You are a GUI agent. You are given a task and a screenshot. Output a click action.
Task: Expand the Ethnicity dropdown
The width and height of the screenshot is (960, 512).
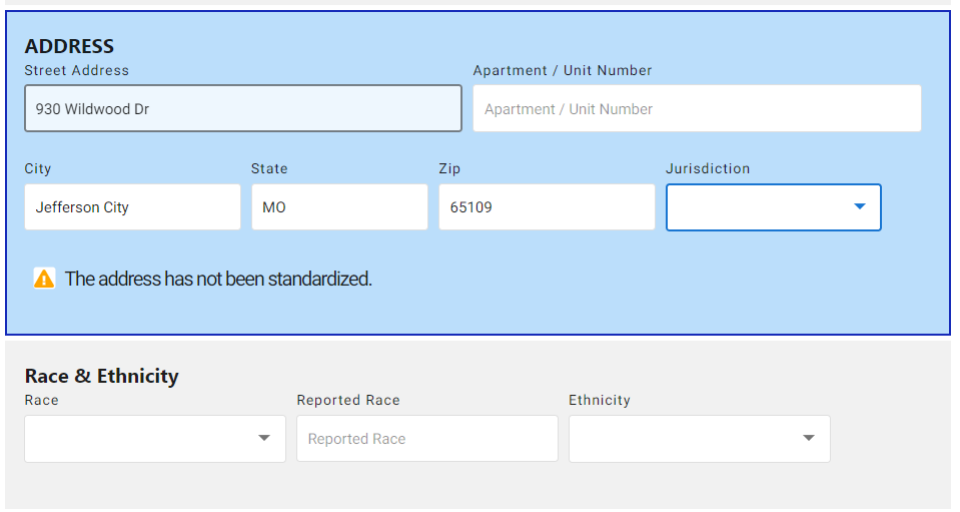(x=699, y=439)
